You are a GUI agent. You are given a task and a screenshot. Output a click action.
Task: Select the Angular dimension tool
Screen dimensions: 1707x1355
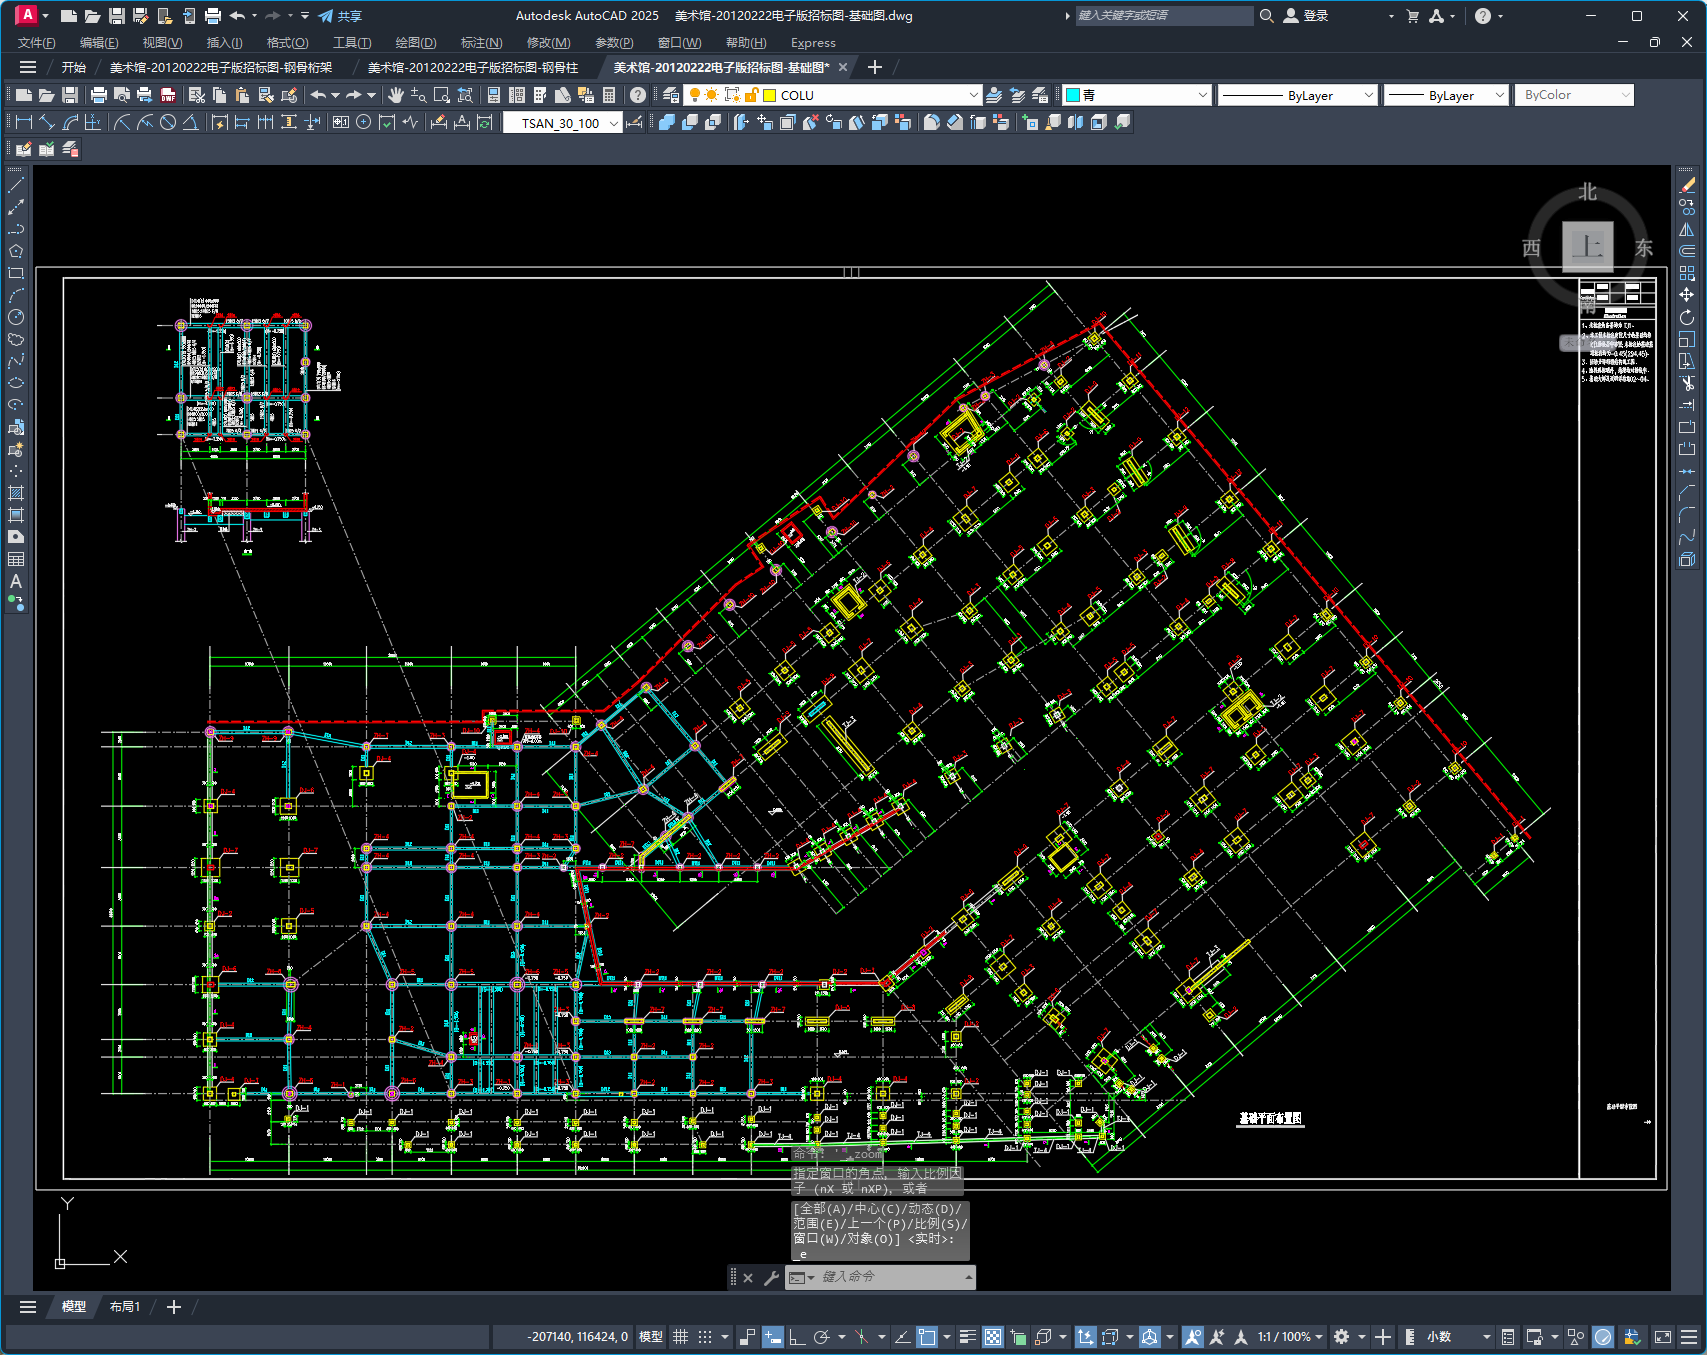190,122
